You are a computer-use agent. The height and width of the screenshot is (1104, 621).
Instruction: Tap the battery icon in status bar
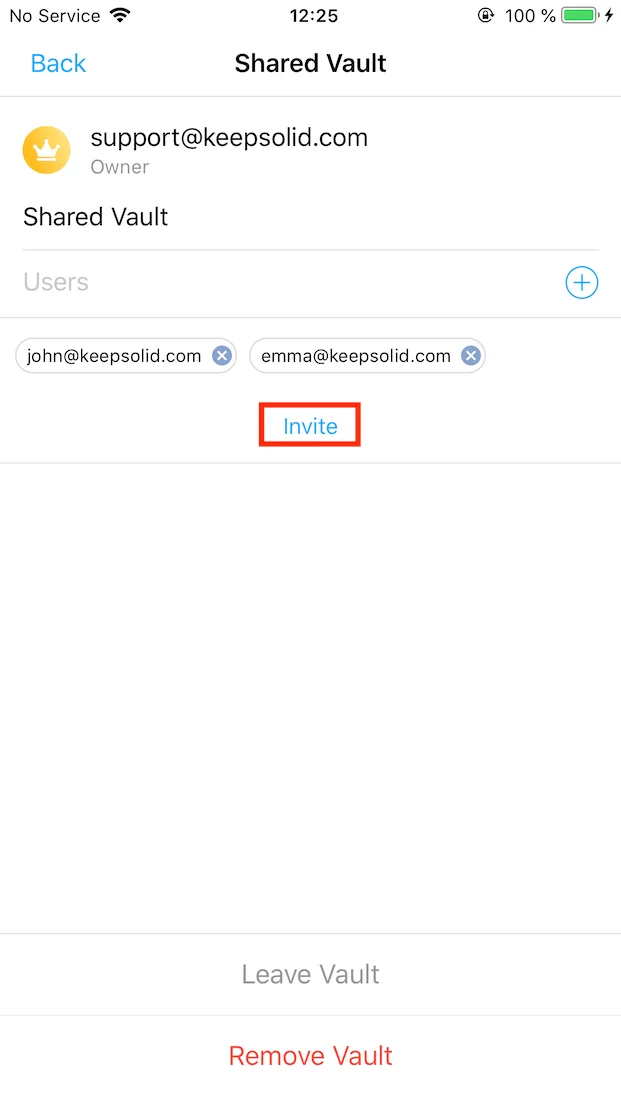tap(580, 15)
